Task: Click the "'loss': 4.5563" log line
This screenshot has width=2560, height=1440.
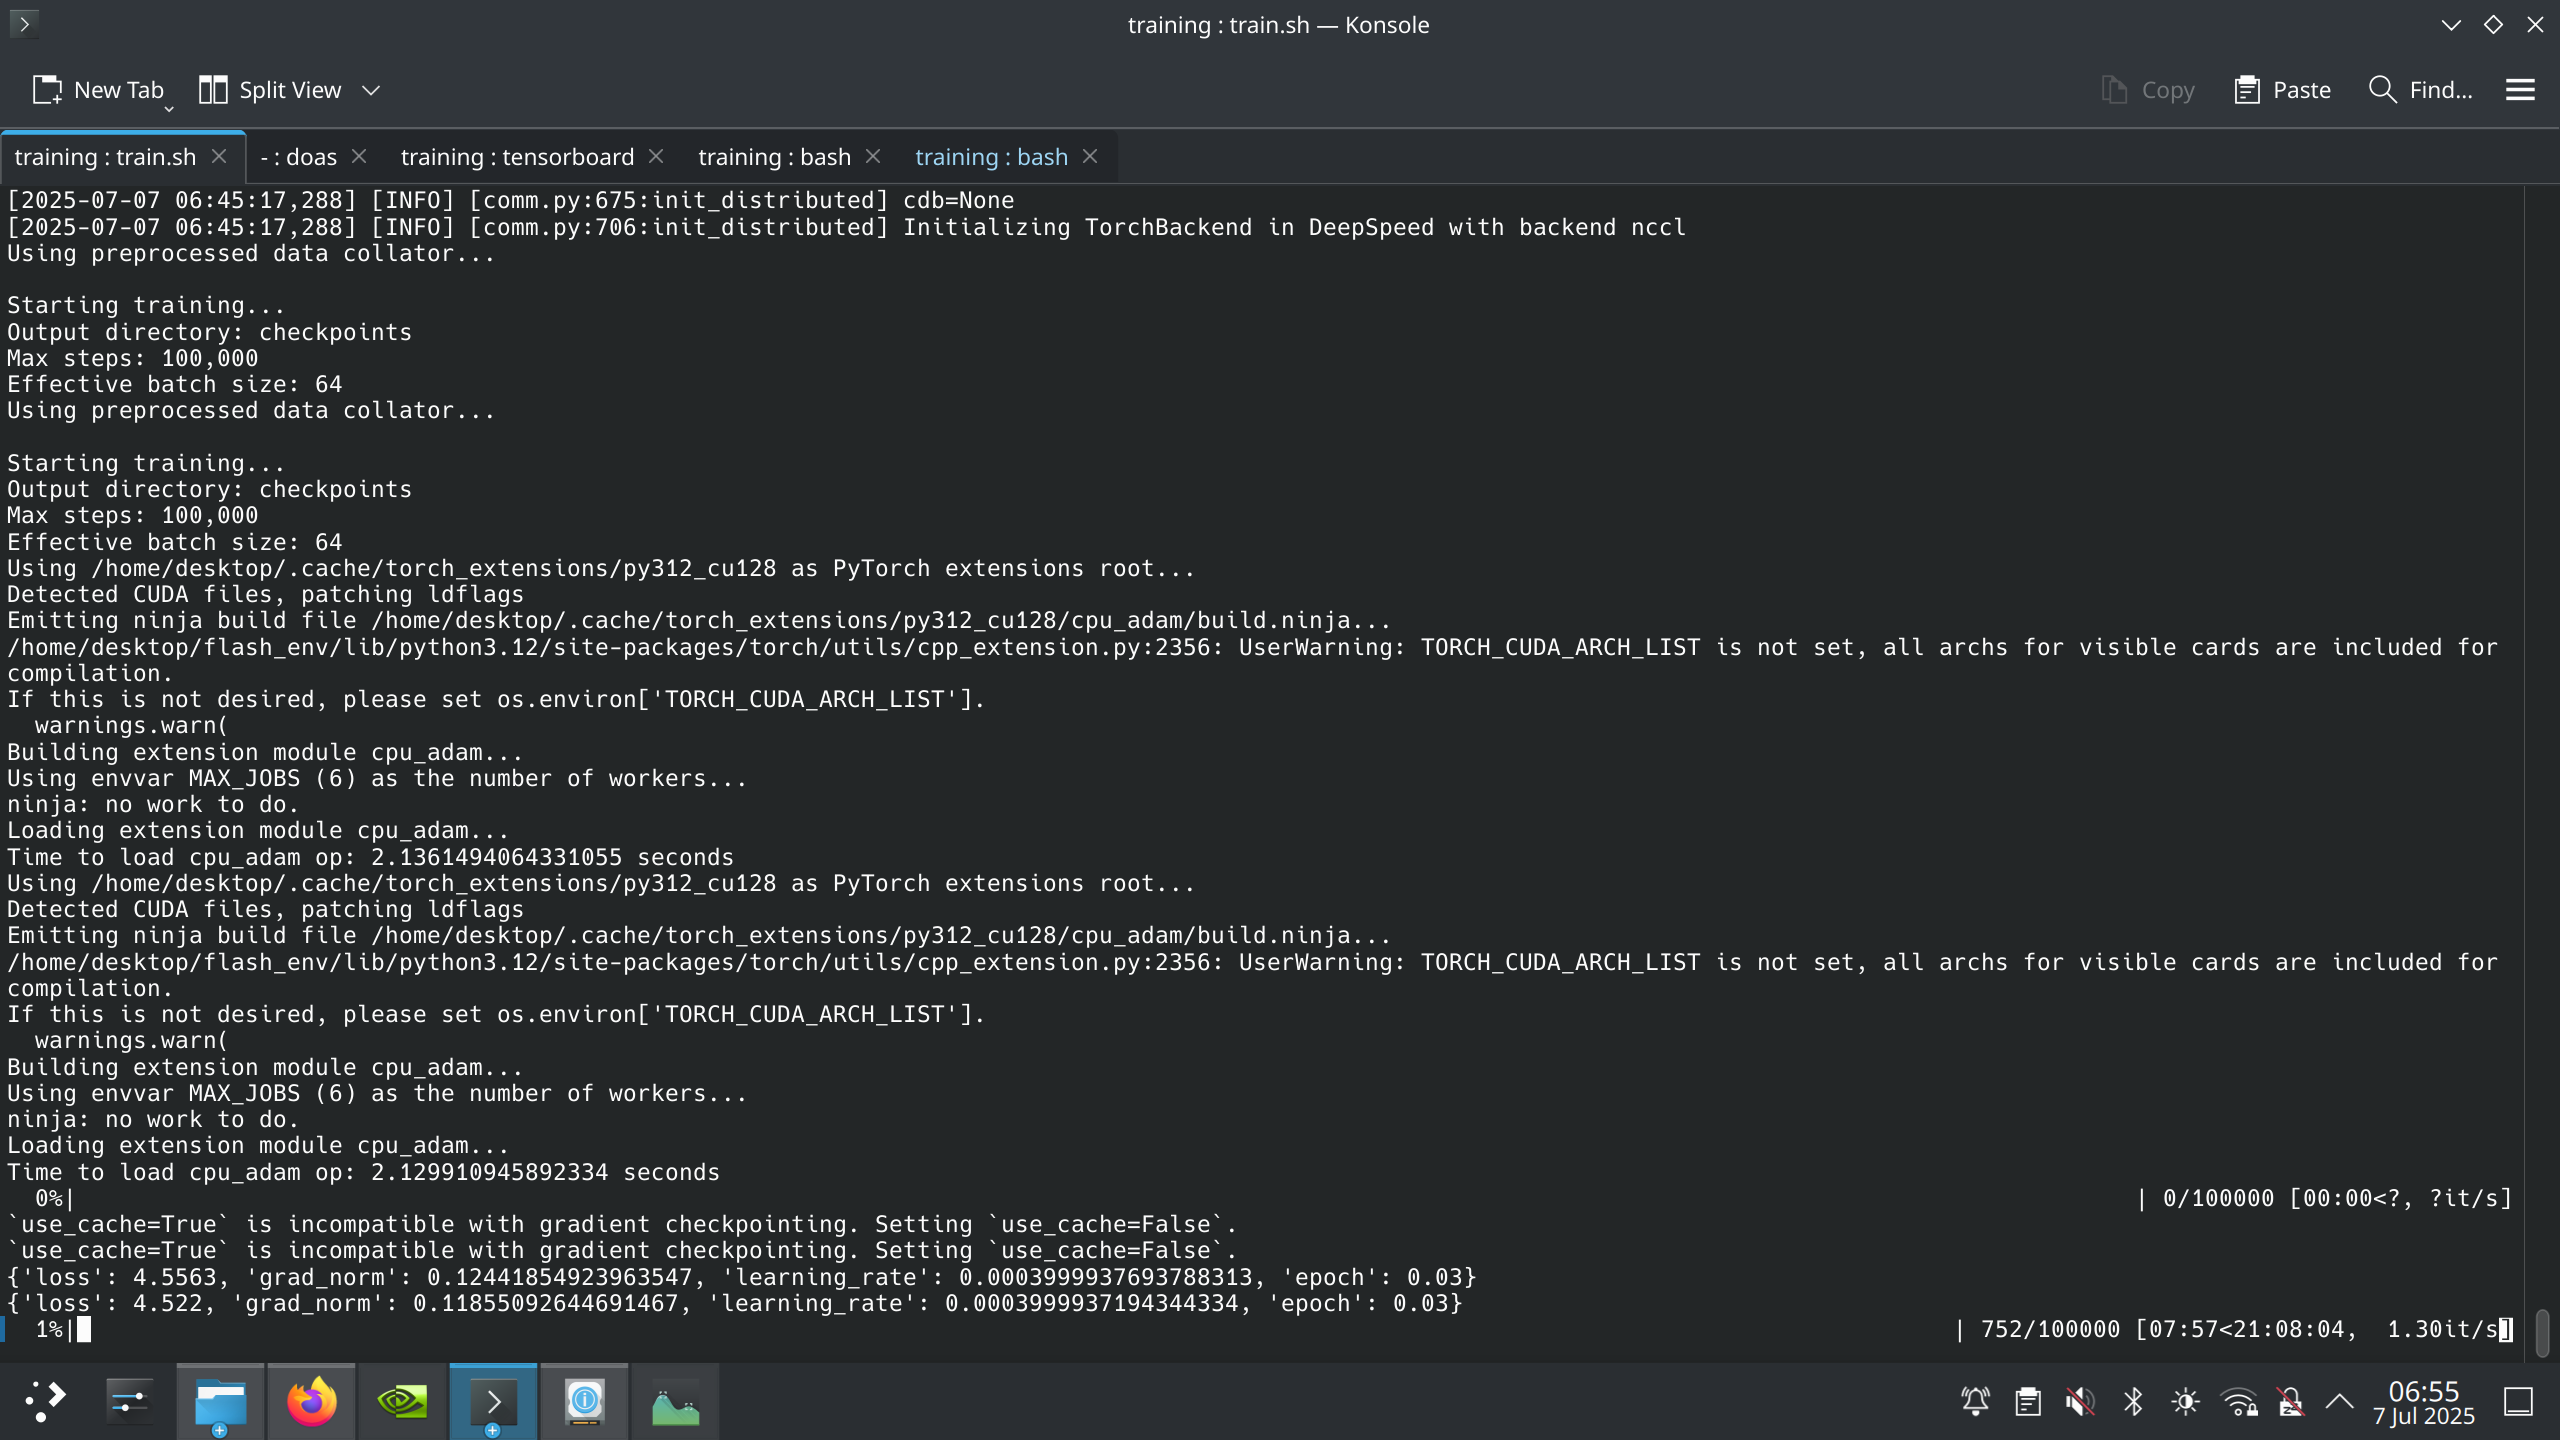Action: point(742,1277)
